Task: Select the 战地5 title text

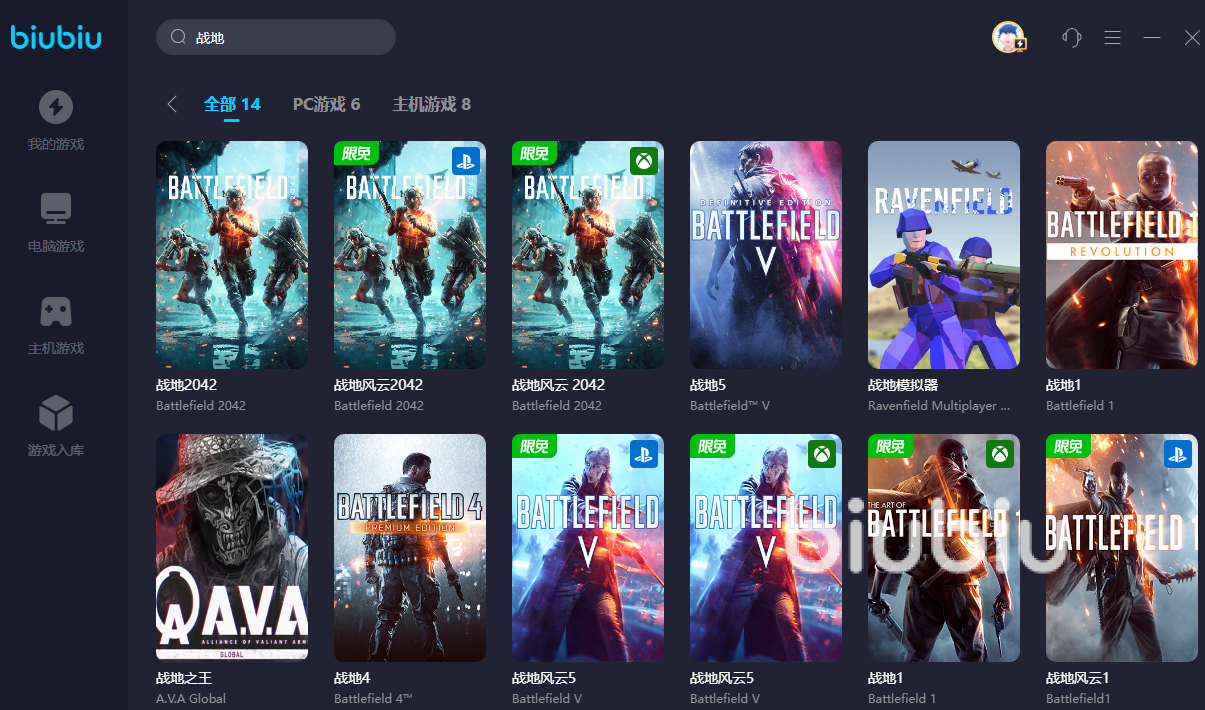Action: pyautogui.click(x=708, y=385)
